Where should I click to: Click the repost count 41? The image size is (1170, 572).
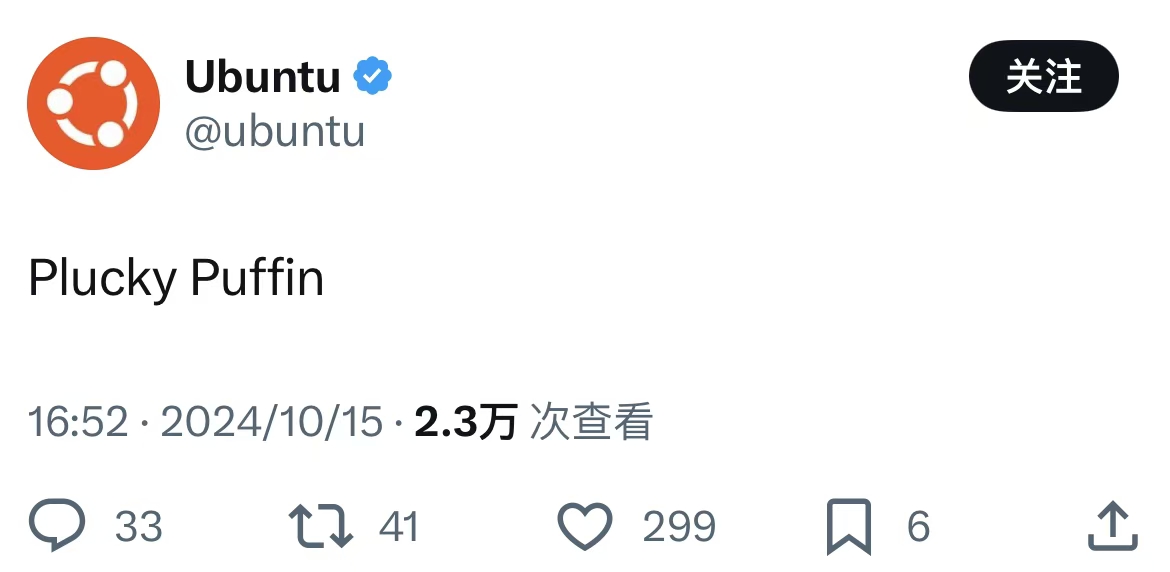point(399,526)
